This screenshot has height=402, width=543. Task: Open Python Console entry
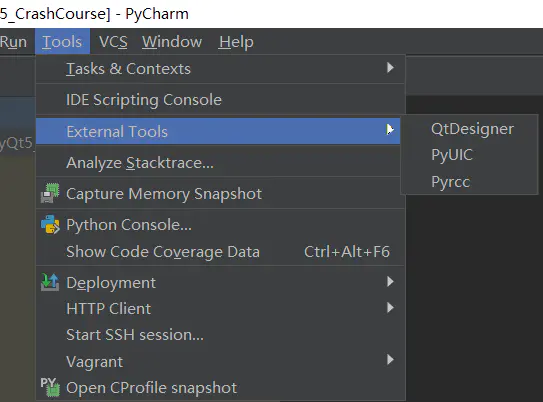[221, 225]
